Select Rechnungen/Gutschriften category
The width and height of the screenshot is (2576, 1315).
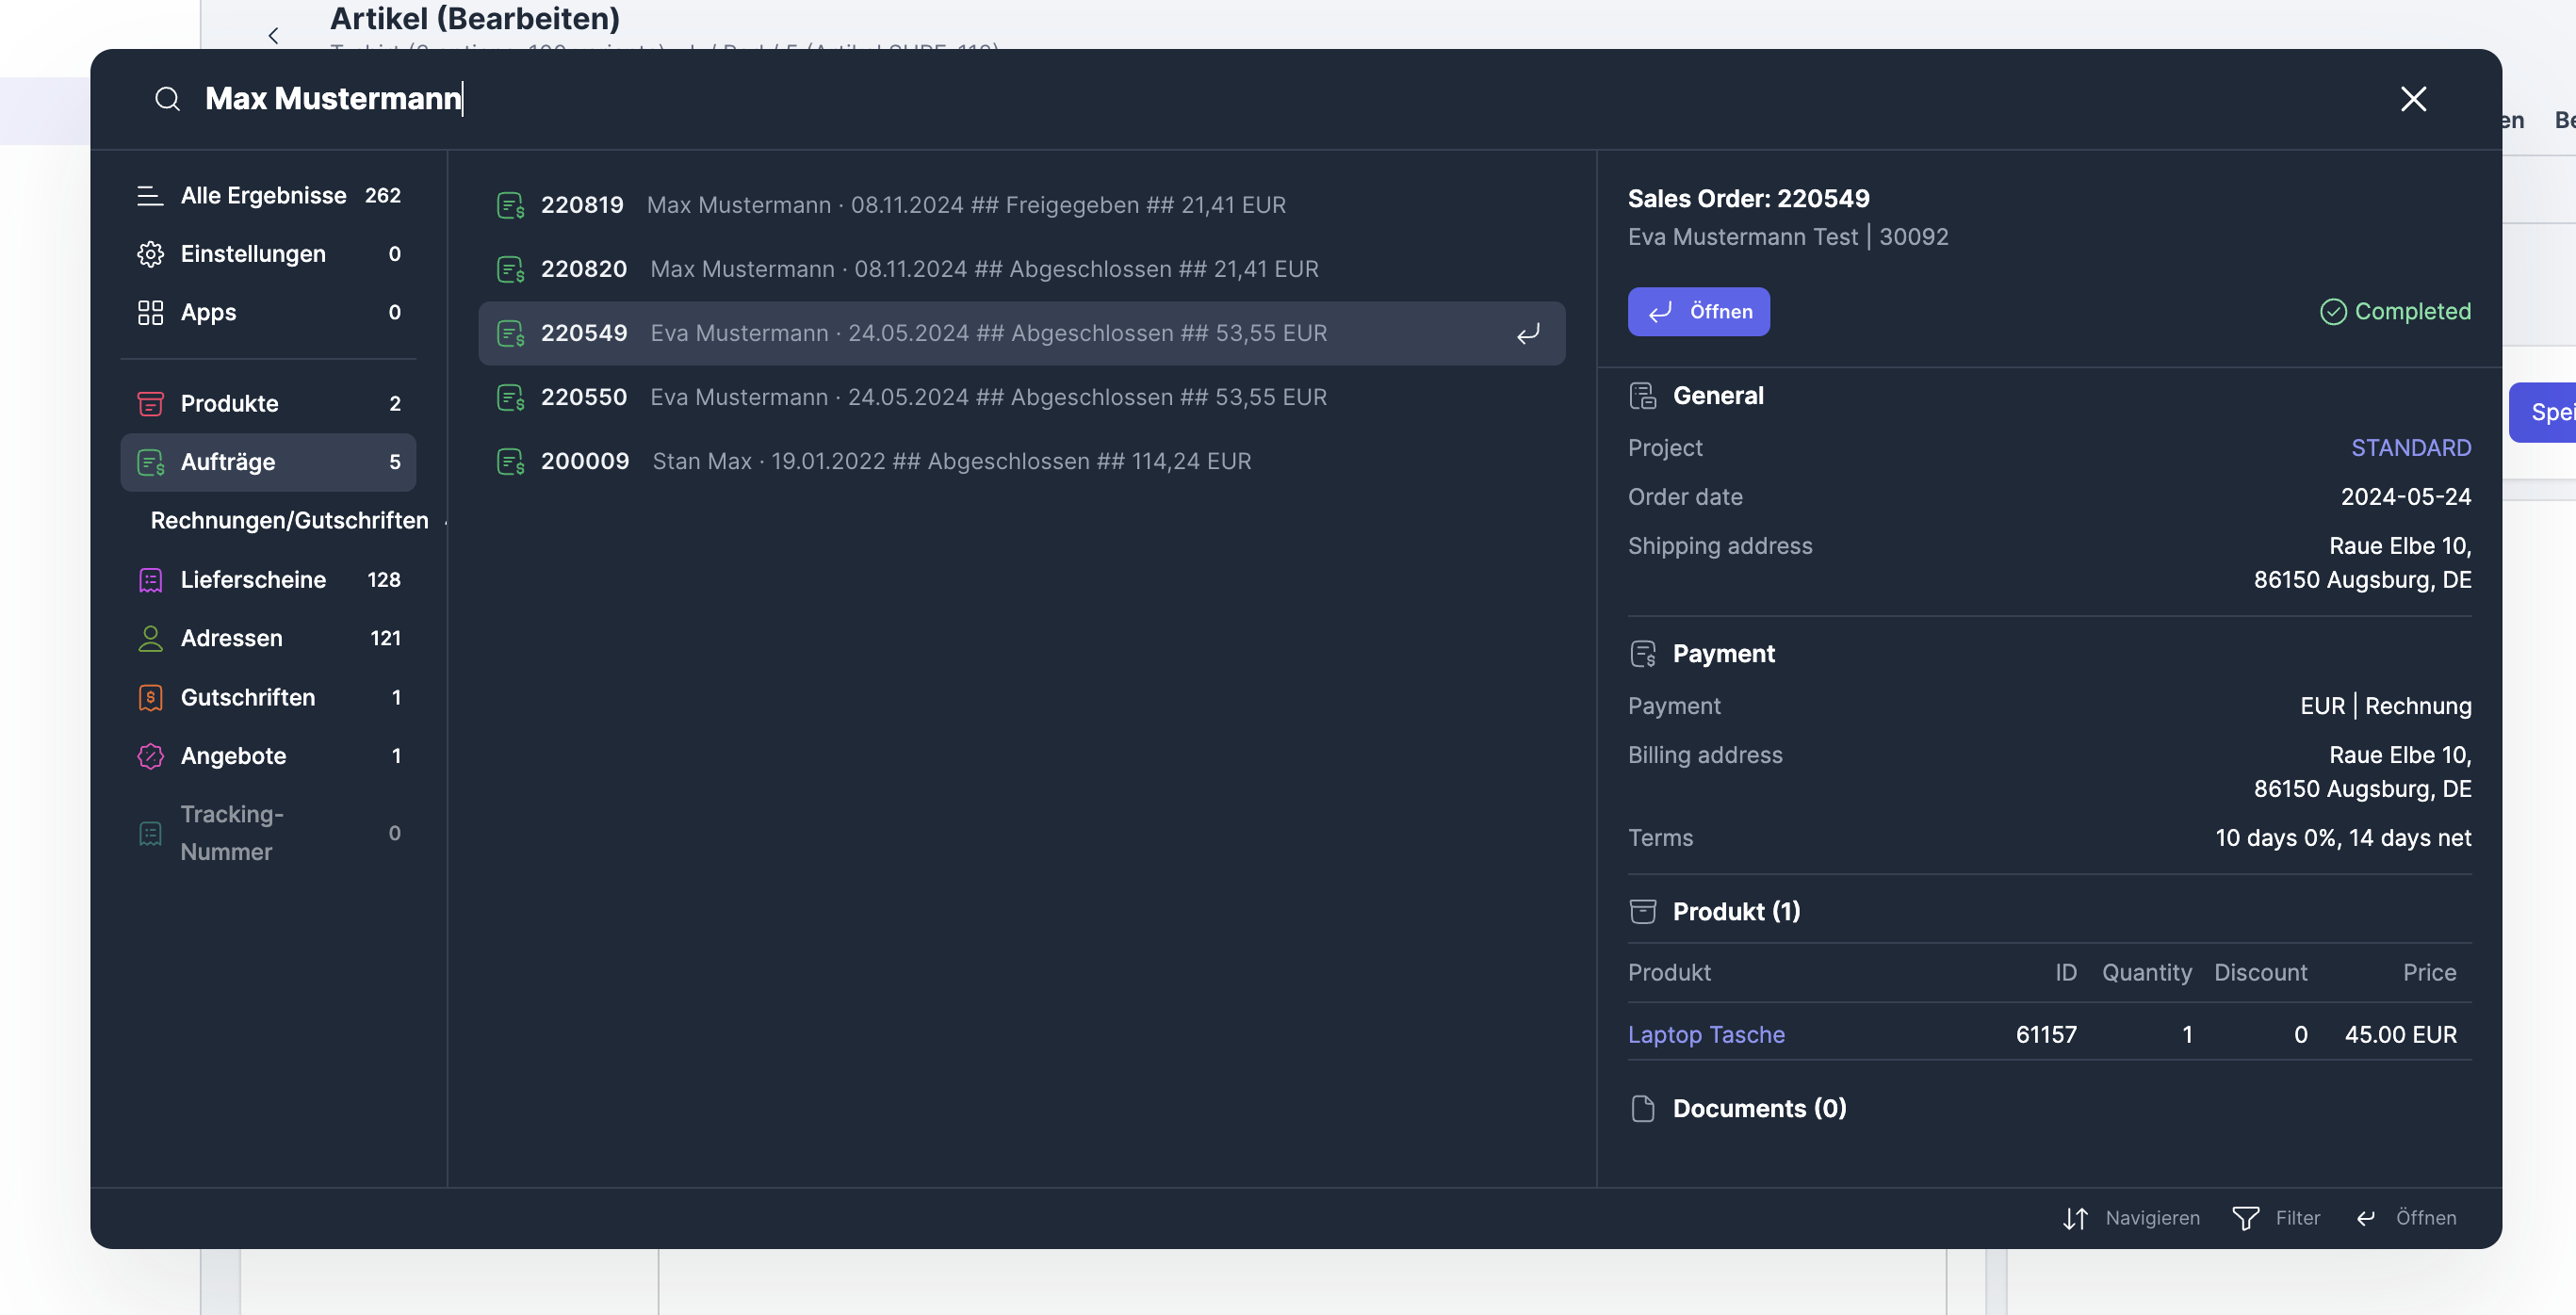[x=288, y=521]
